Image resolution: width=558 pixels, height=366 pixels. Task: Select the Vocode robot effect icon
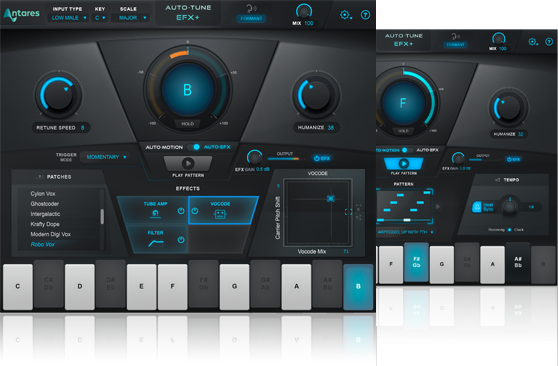coord(220,214)
